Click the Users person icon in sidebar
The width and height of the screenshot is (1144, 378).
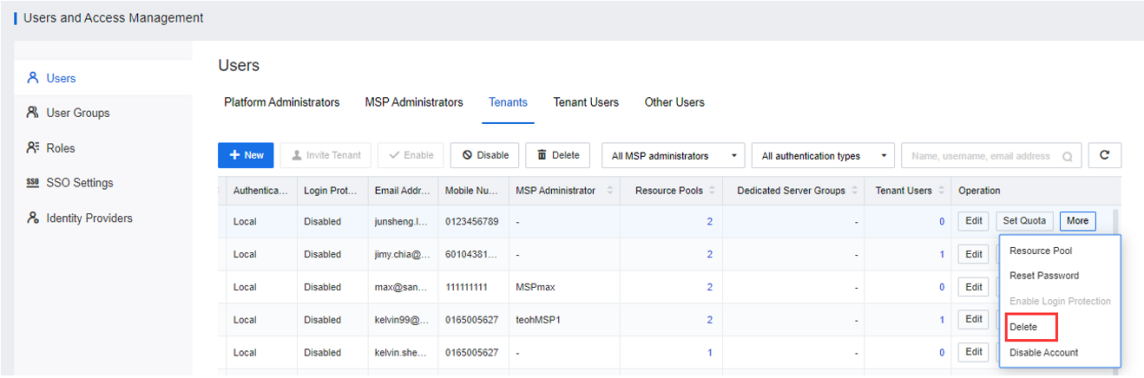tap(32, 78)
